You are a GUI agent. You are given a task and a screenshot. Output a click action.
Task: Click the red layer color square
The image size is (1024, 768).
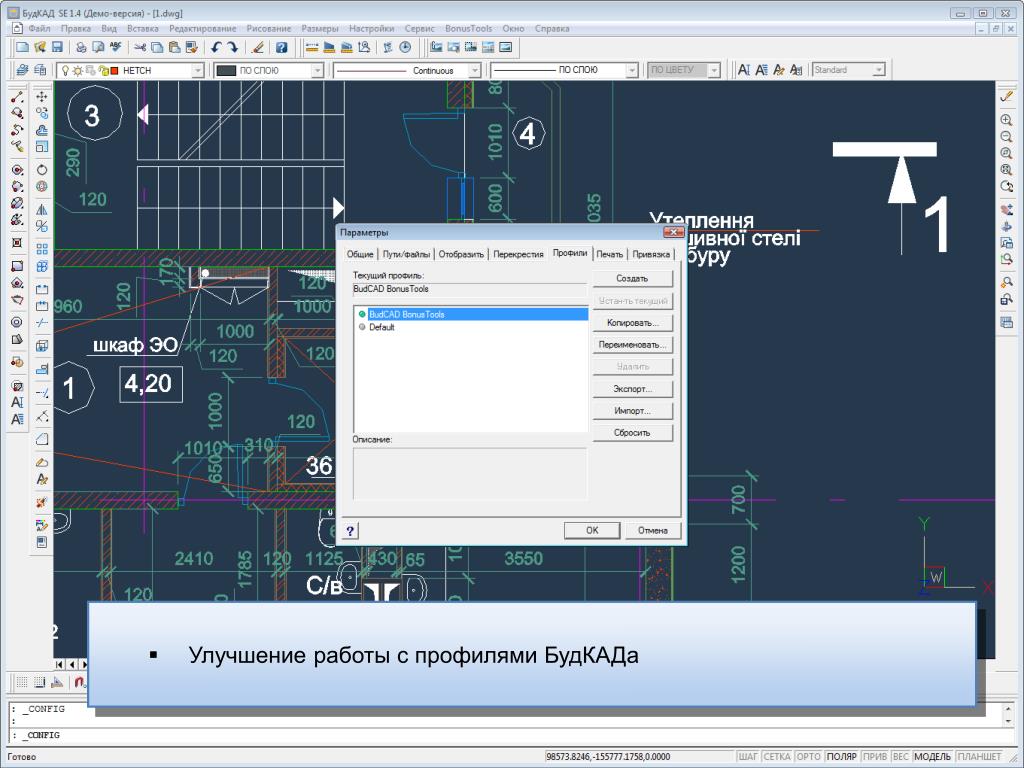[114, 71]
